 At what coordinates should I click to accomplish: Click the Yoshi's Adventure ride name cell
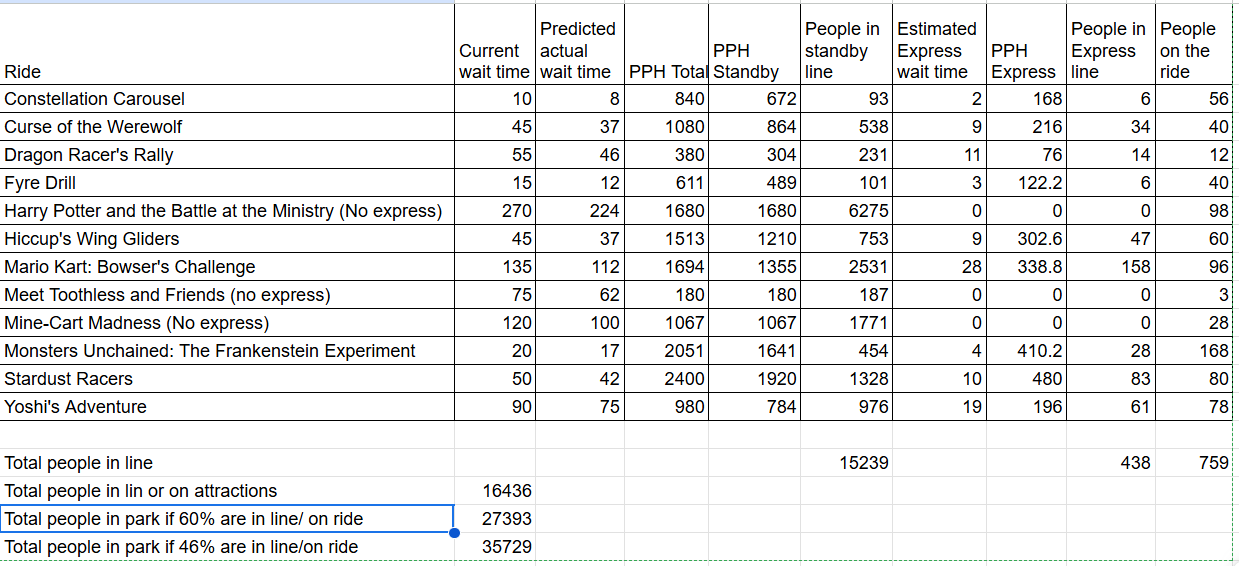[228, 407]
